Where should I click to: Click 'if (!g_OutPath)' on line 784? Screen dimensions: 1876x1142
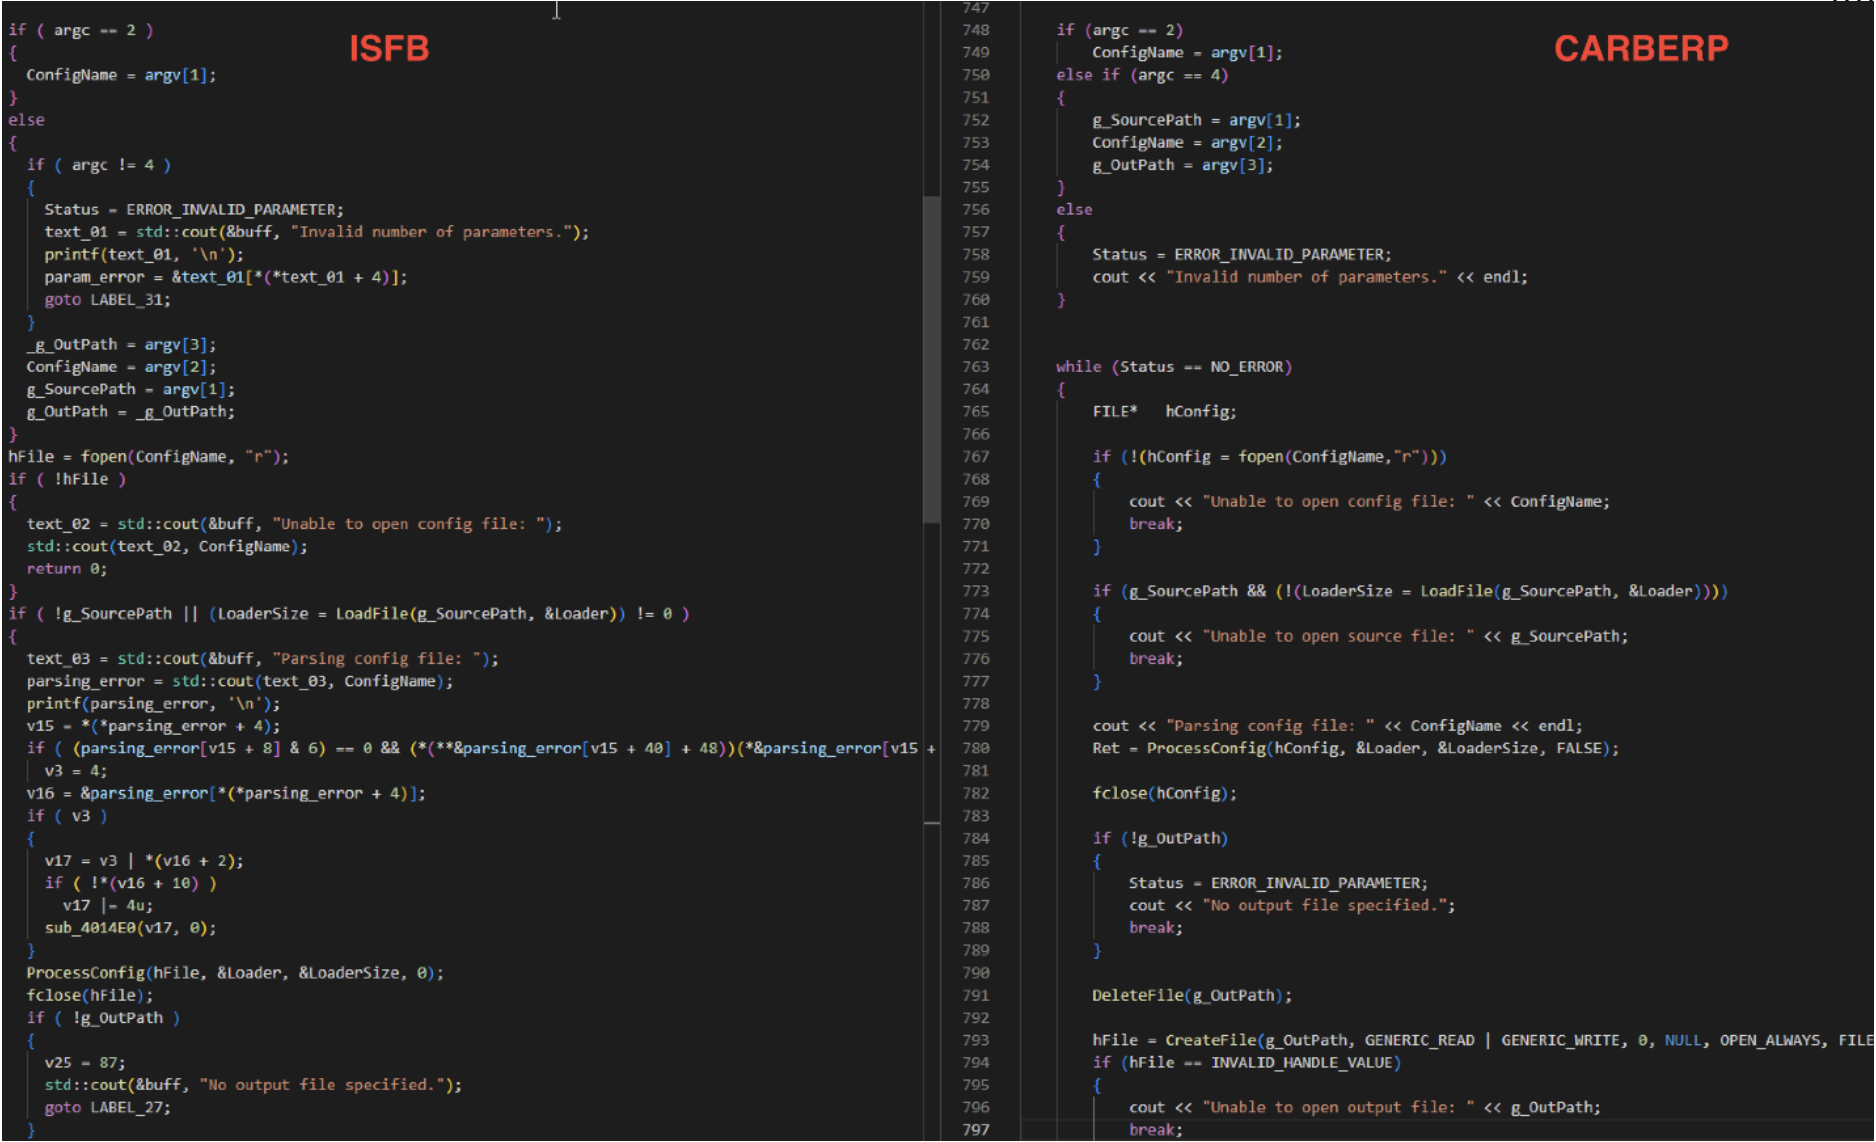(x=1160, y=839)
